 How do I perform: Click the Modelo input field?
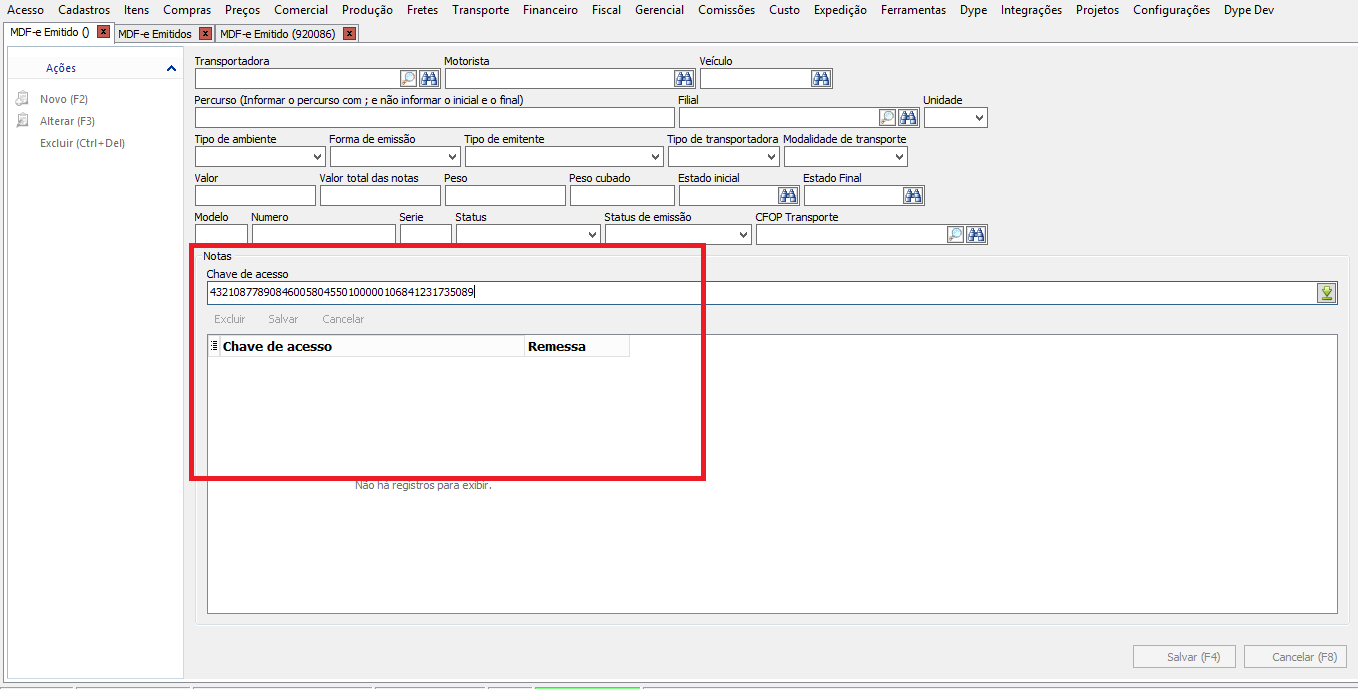(221, 234)
